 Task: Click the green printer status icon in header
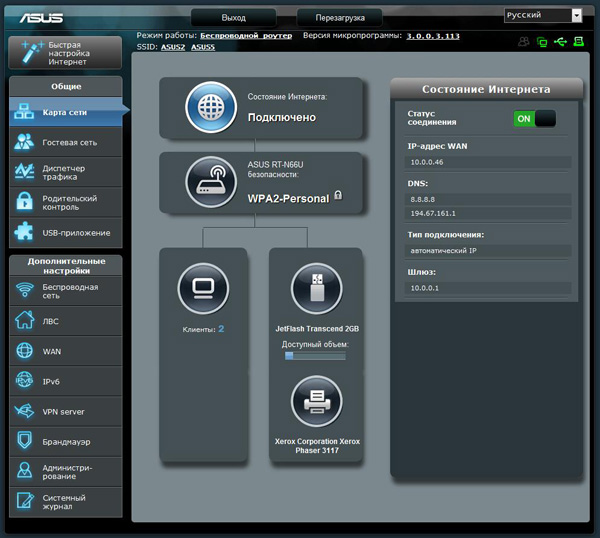[x=579, y=41]
